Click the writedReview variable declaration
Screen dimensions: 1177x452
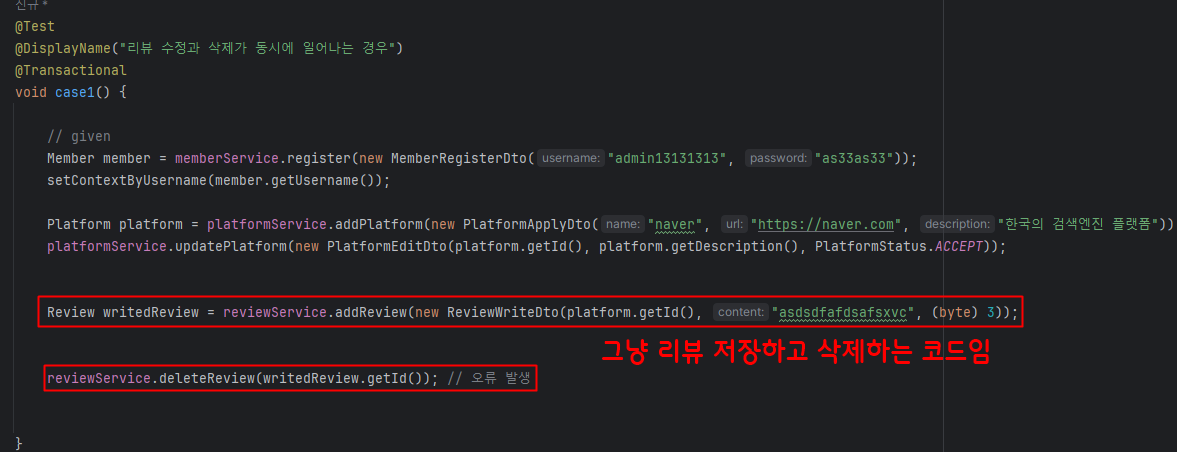[150, 312]
